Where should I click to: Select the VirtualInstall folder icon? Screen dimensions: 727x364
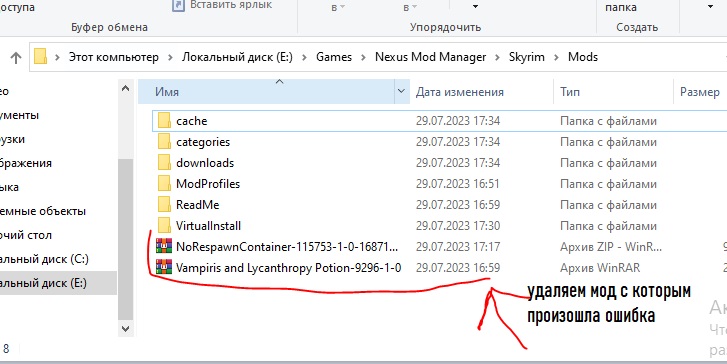[x=164, y=226]
